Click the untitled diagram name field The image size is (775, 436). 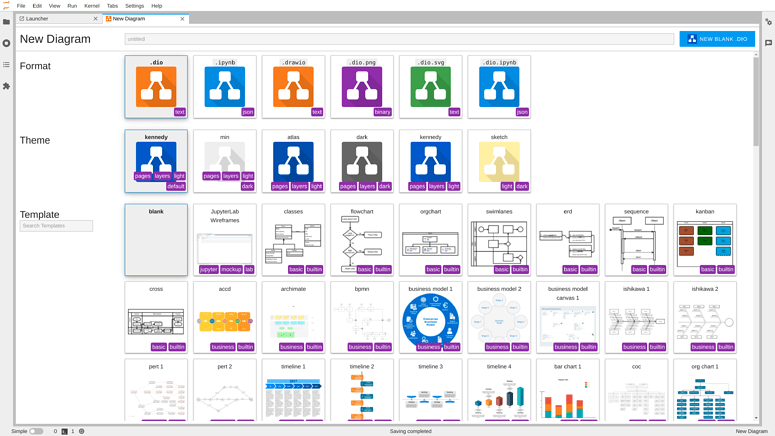(399, 39)
